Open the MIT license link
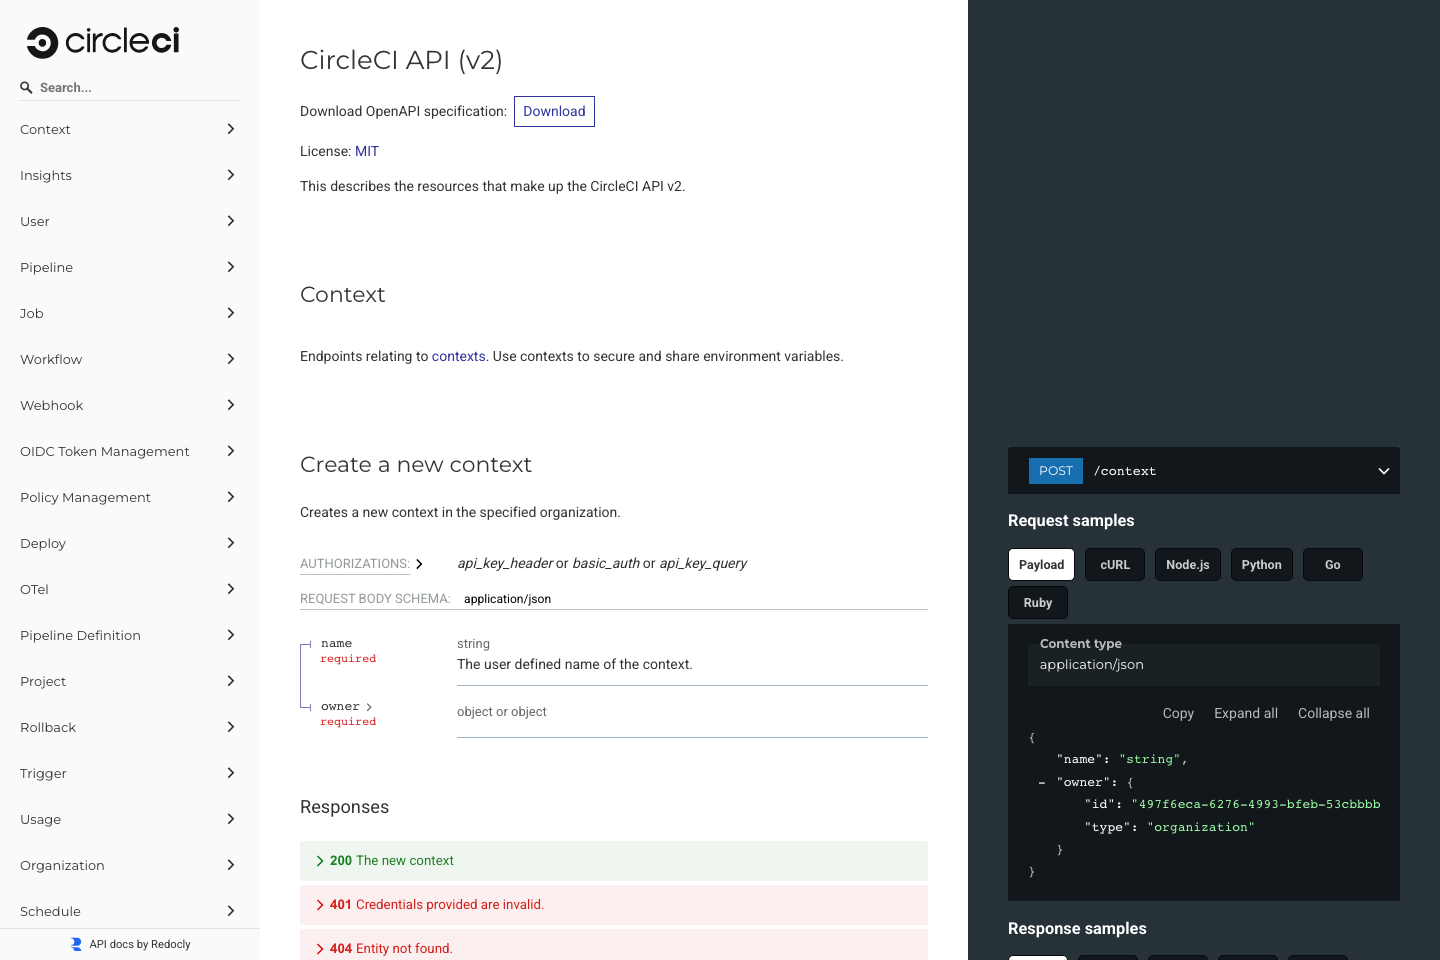 tap(367, 151)
